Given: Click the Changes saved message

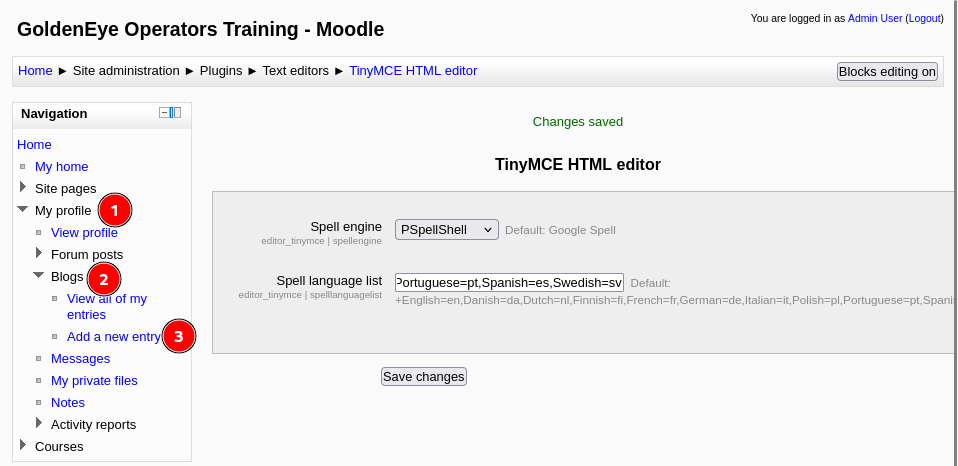Looking at the screenshot, I should [578, 122].
